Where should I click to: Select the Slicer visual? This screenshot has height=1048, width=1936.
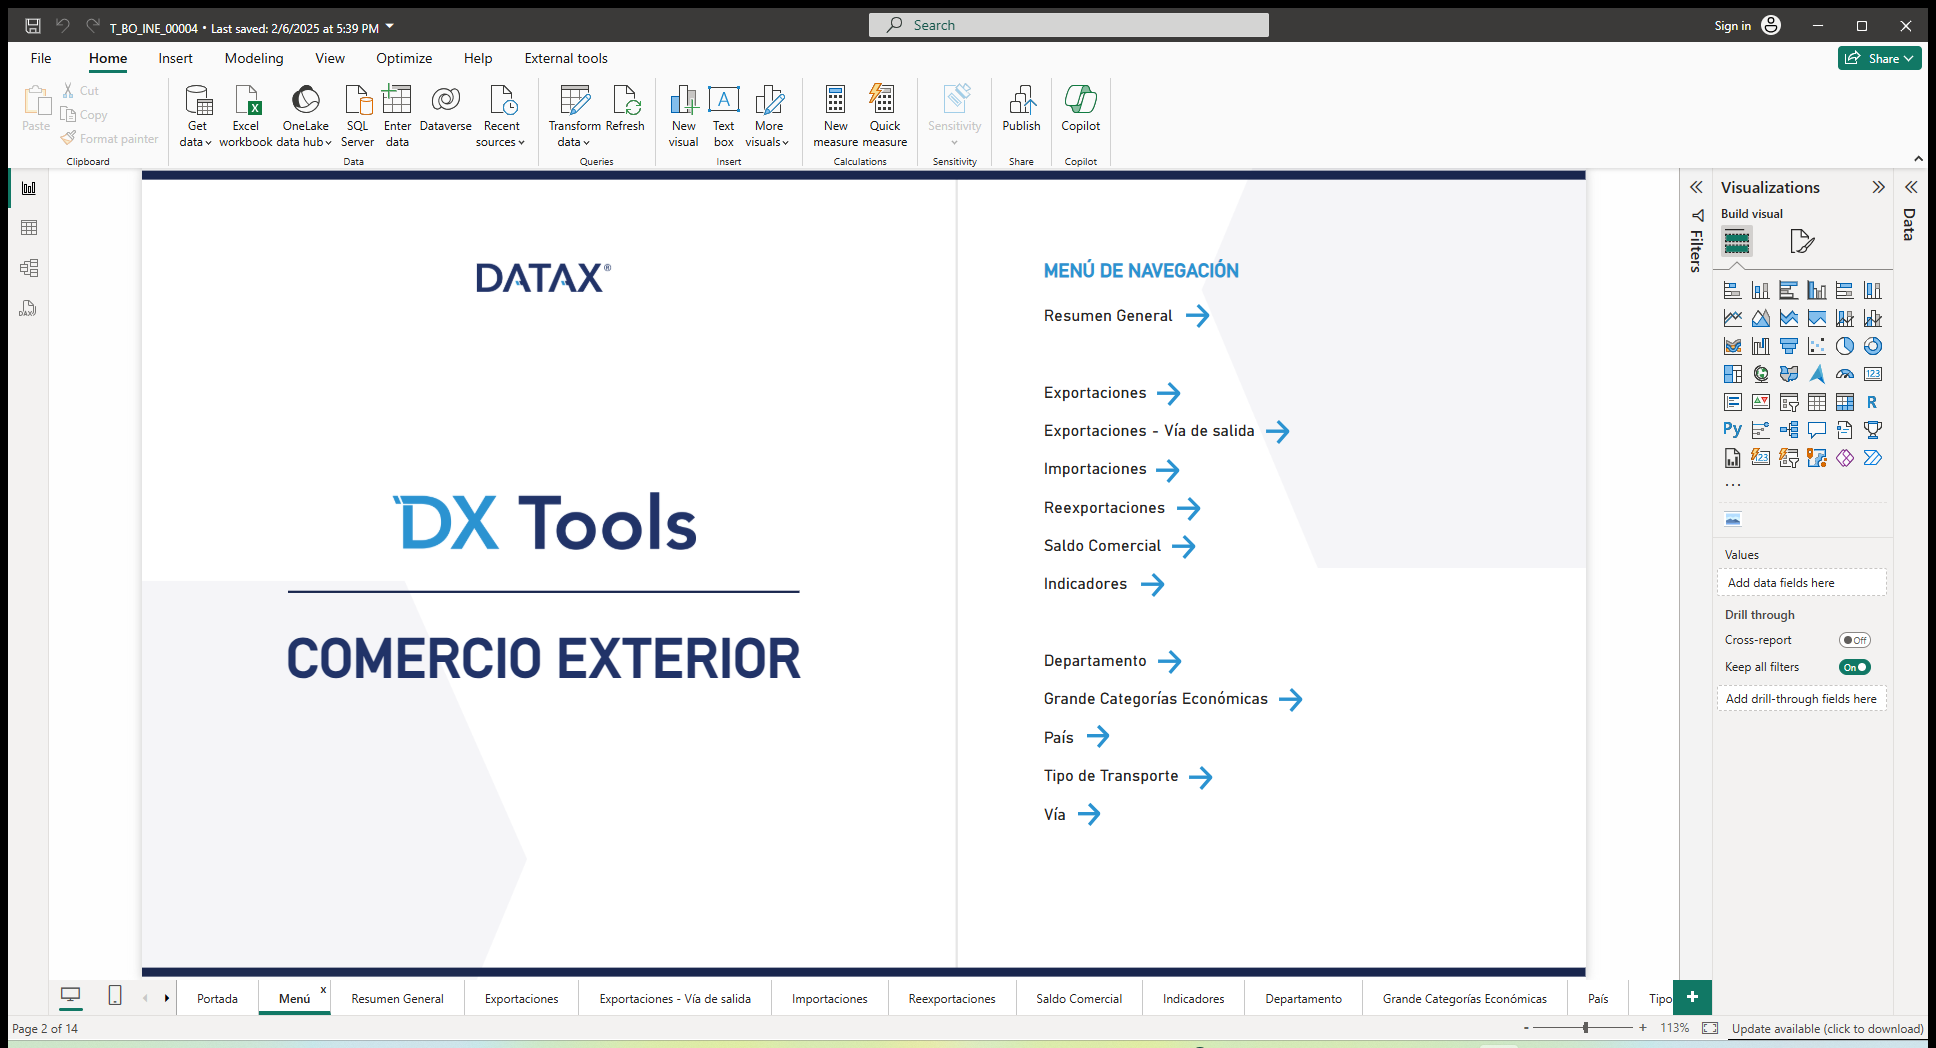pos(1789,402)
